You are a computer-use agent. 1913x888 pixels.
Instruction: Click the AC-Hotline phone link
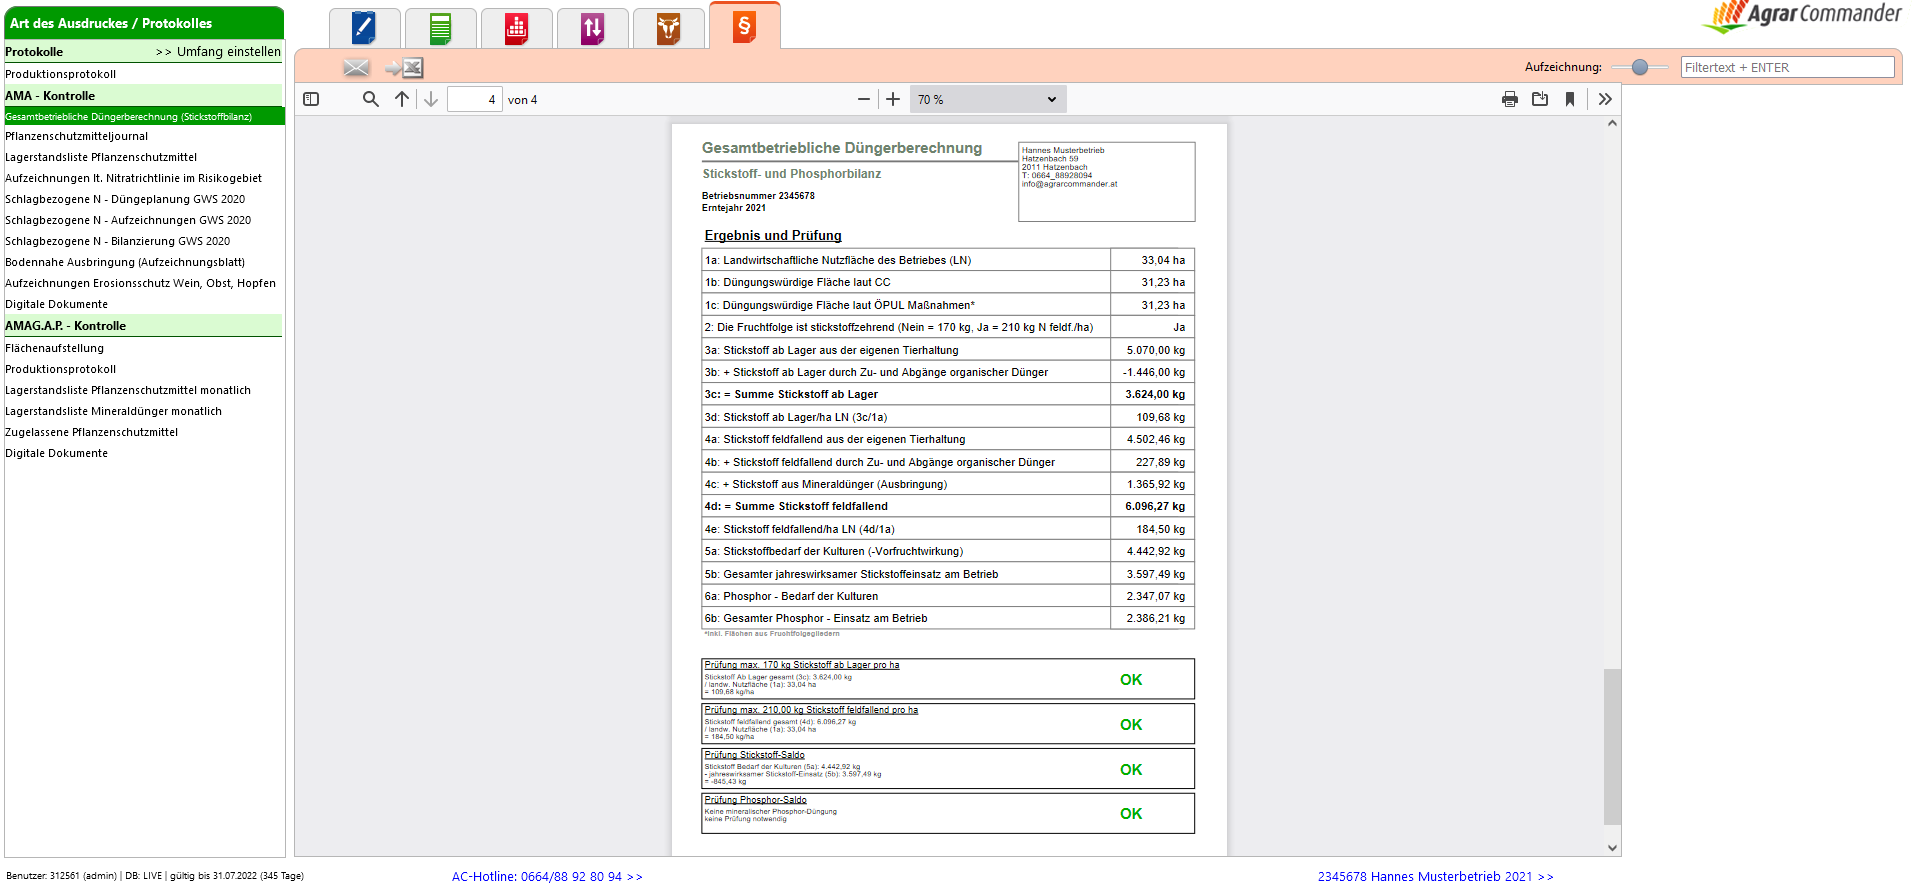pos(547,876)
